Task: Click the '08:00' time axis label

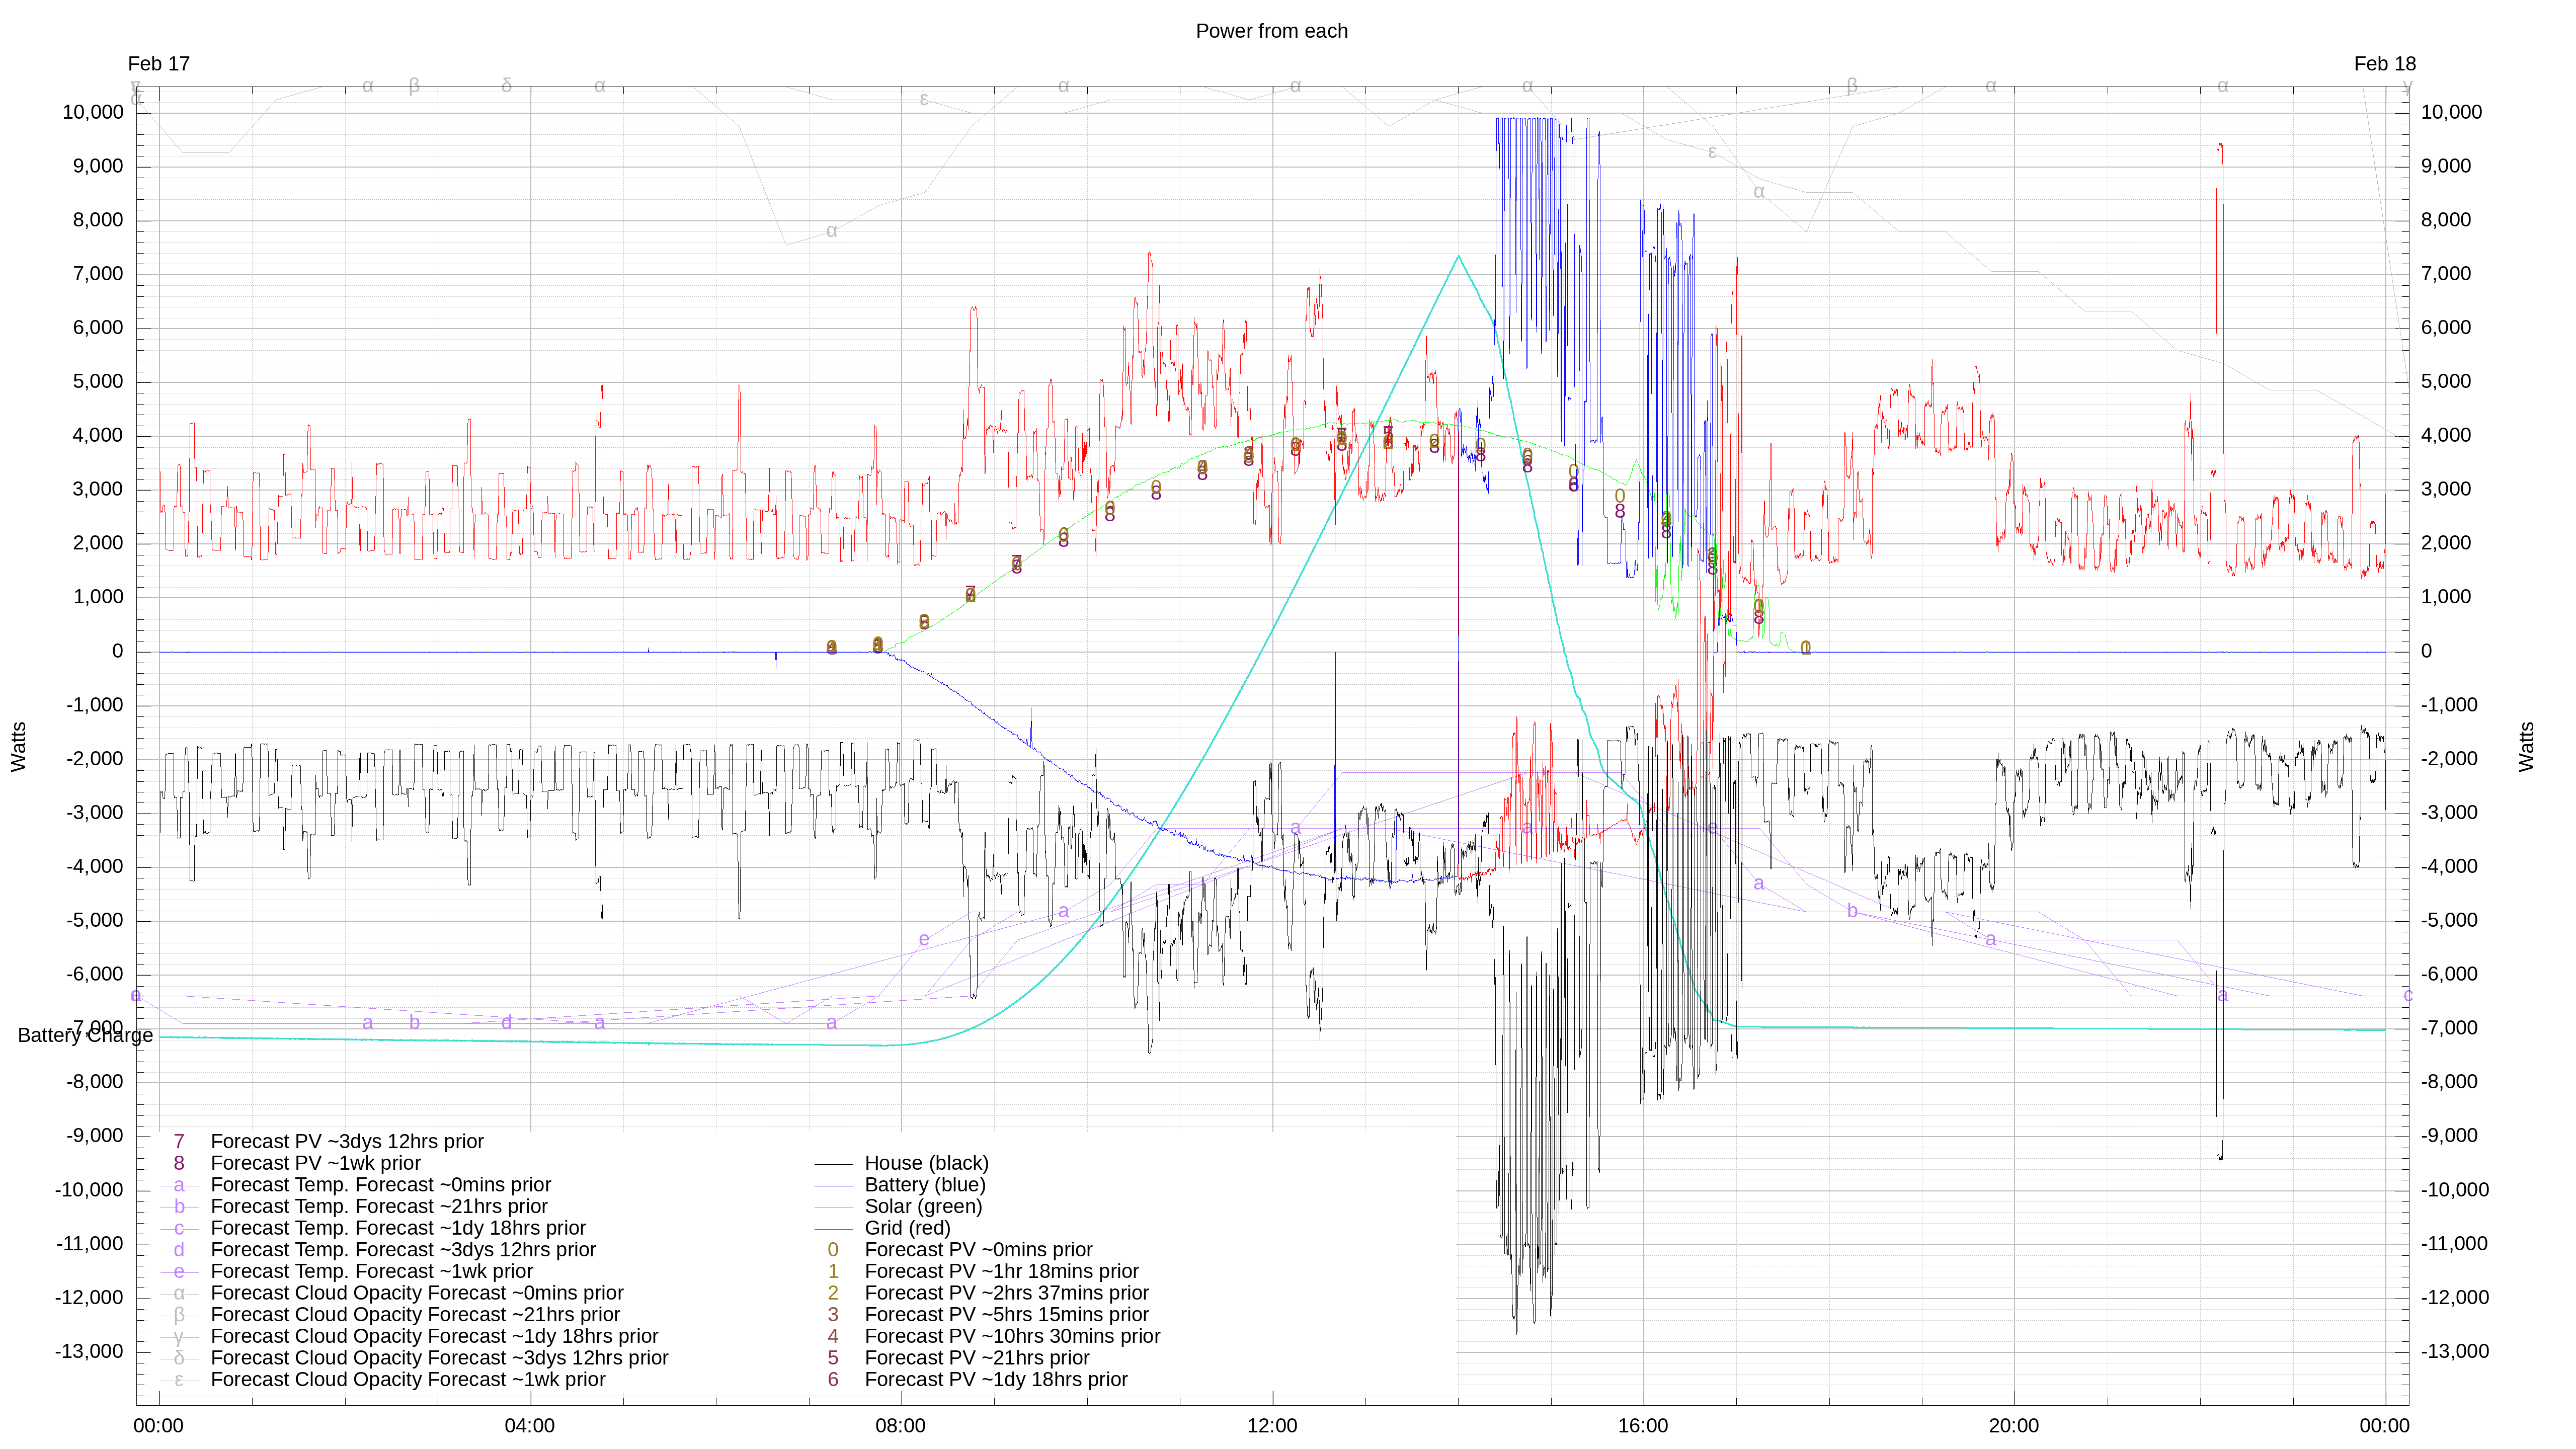Action: tap(900, 1426)
